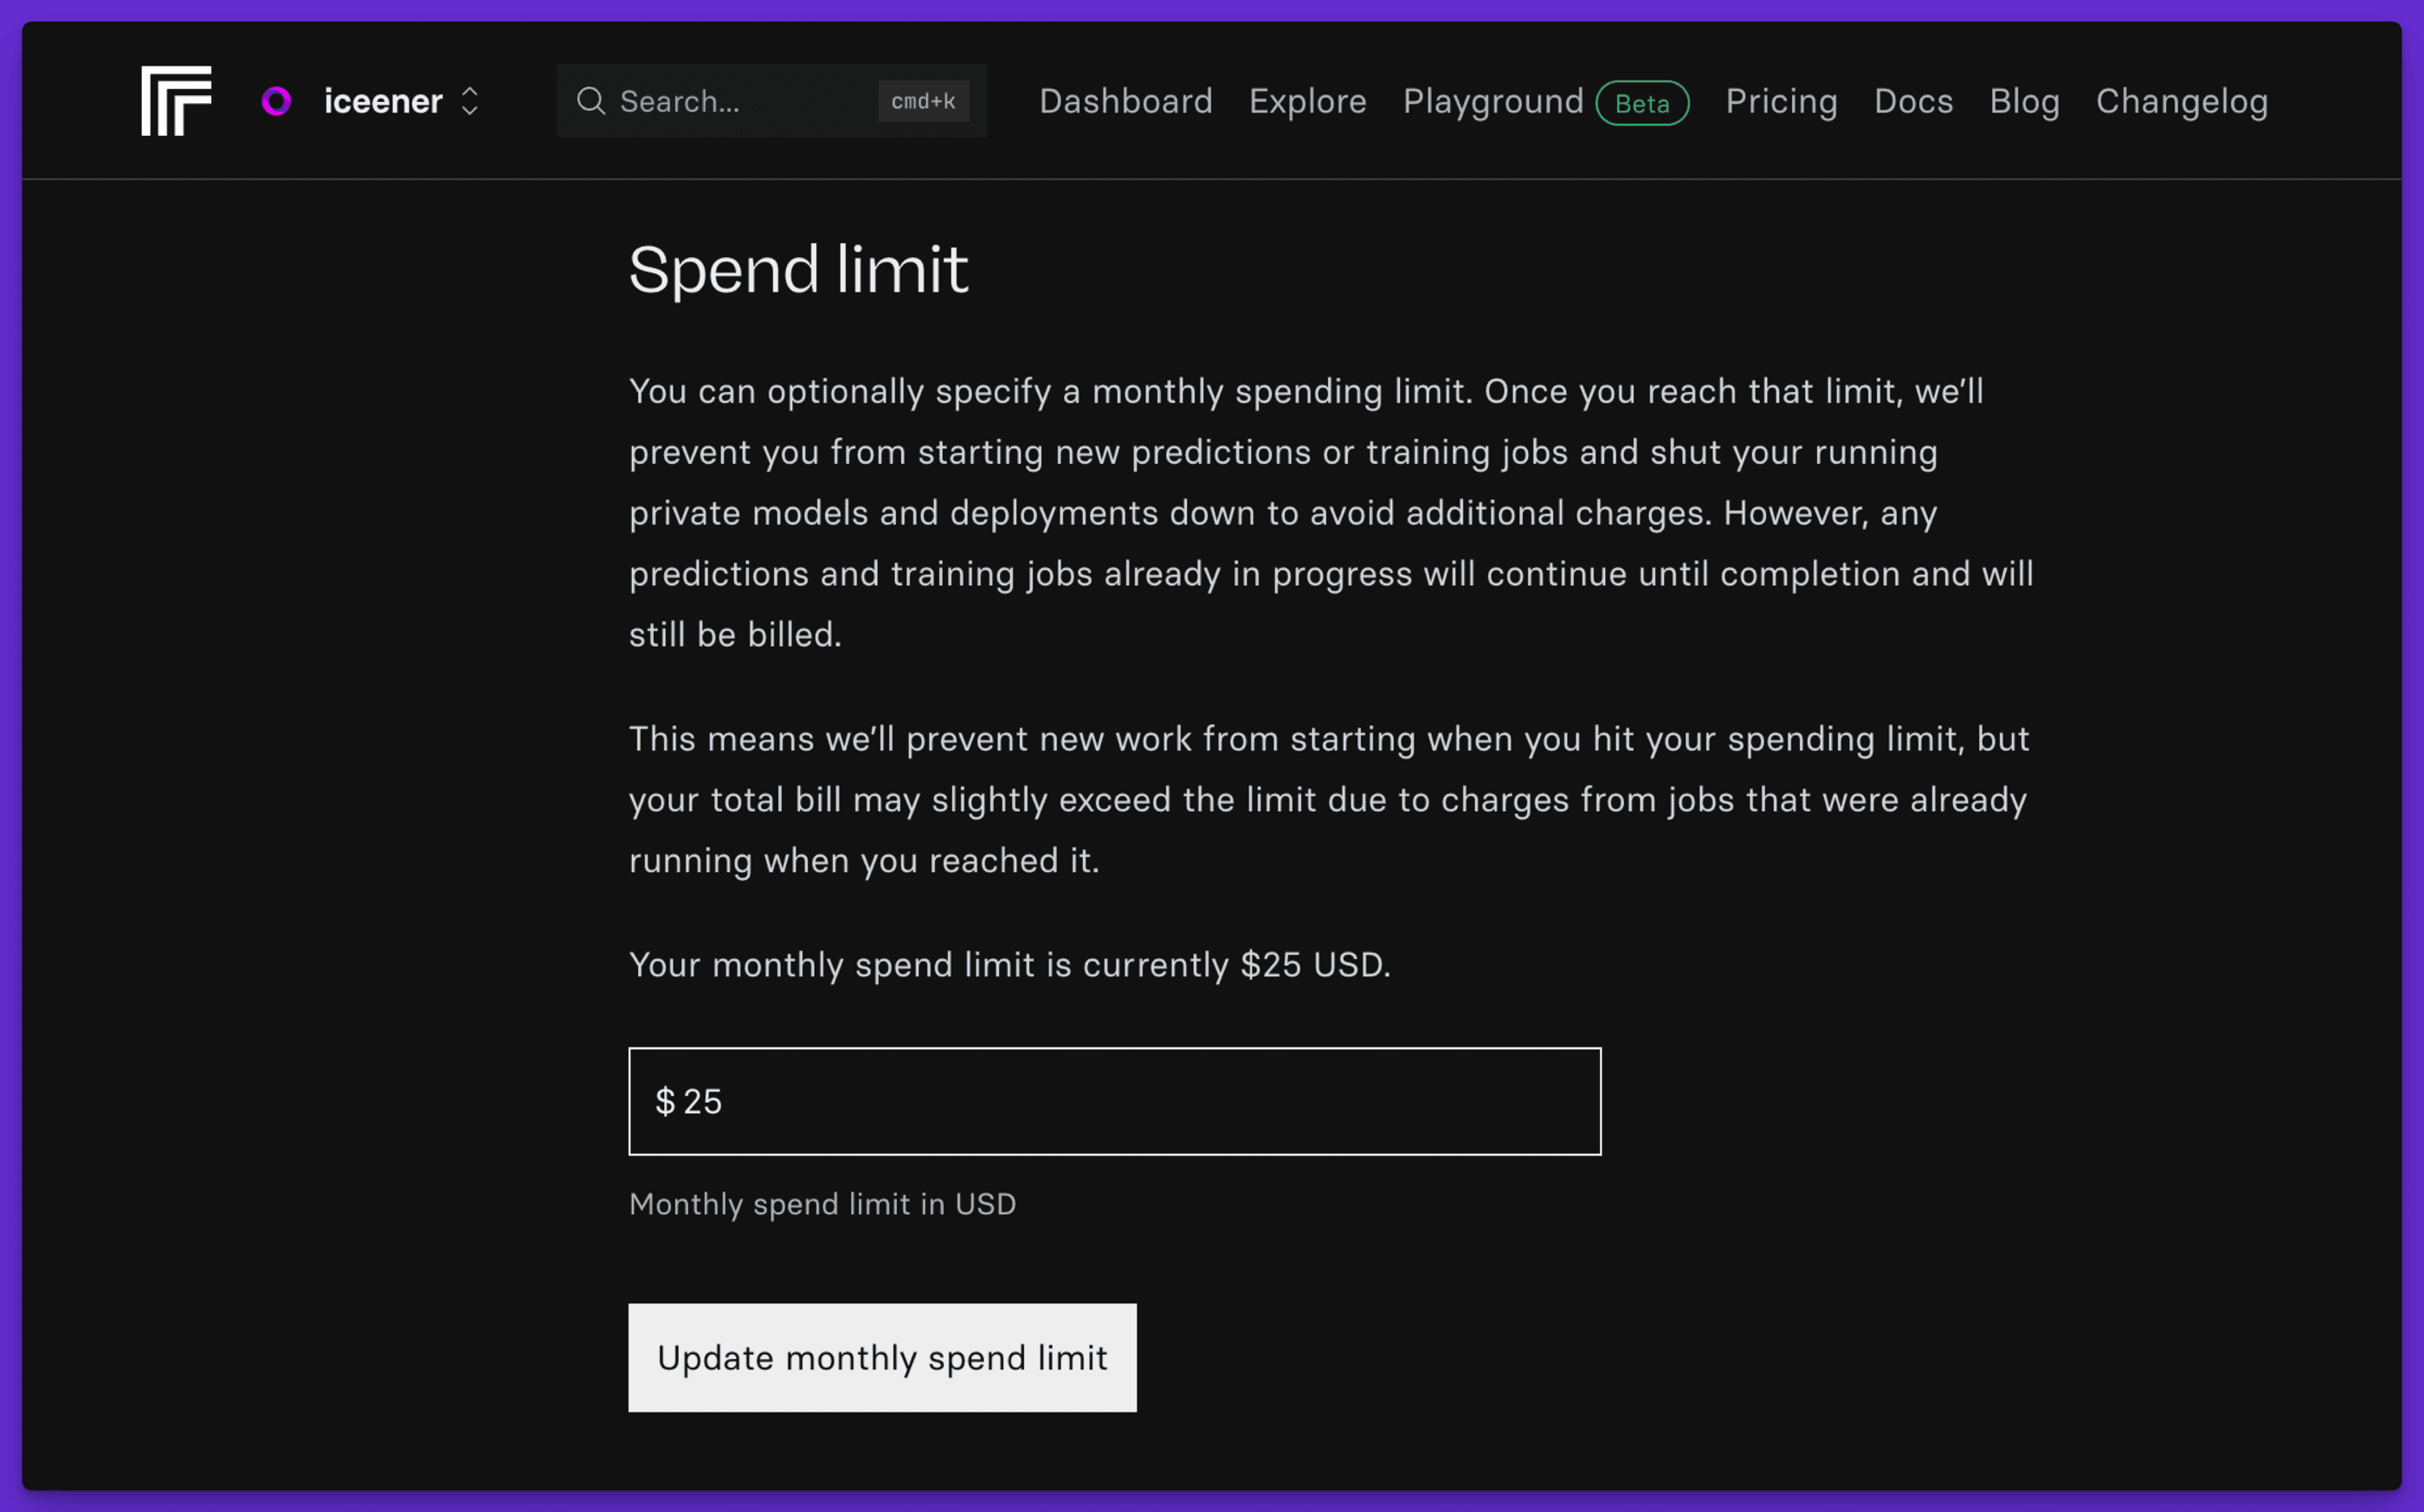Open the Pricing page
This screenshot has height=1512, width=2424.
(x=1781, y=101)
